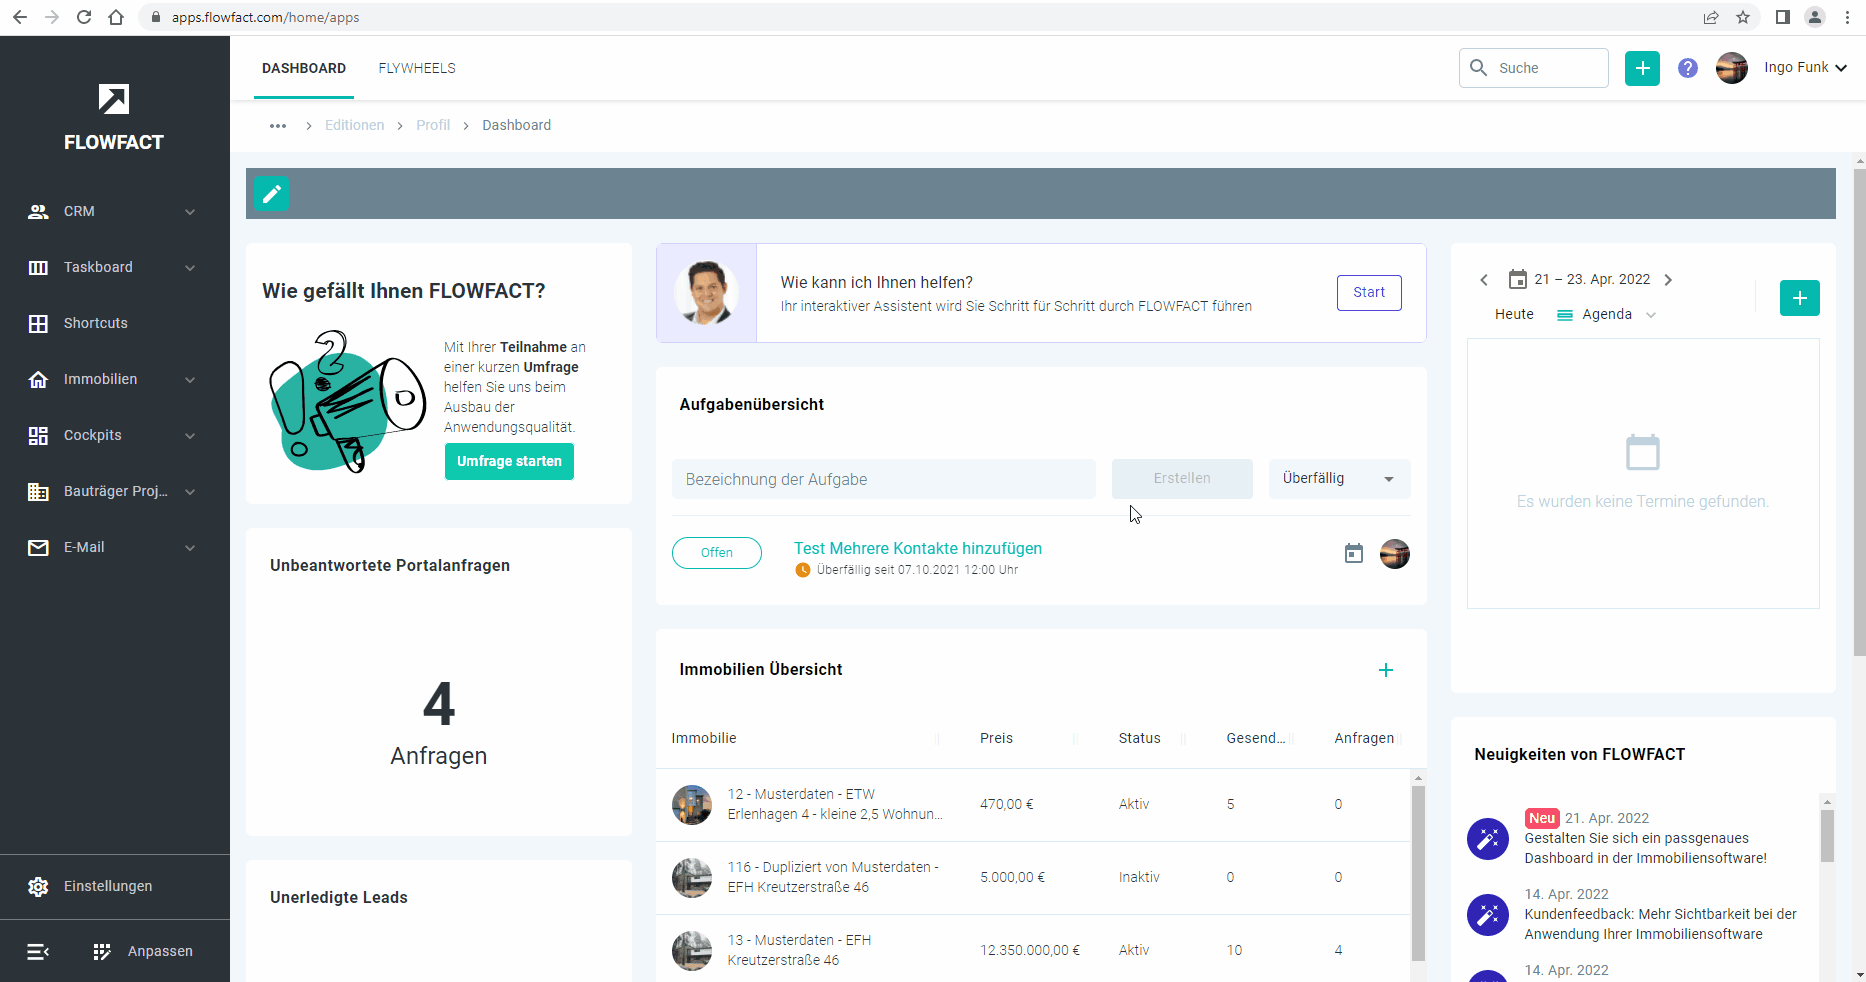
Task: Open the Einstellungen gear icon
Action: [x=38, y=886]
